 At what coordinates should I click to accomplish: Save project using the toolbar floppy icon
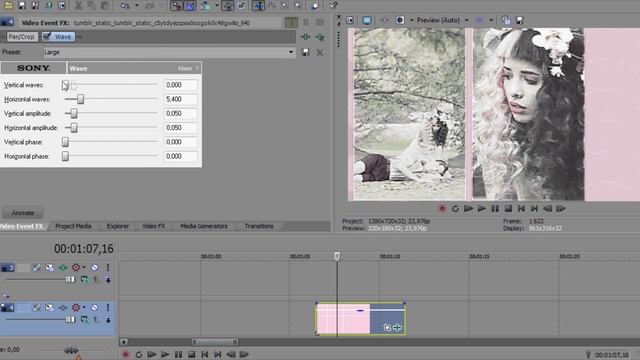coord(22,5)
